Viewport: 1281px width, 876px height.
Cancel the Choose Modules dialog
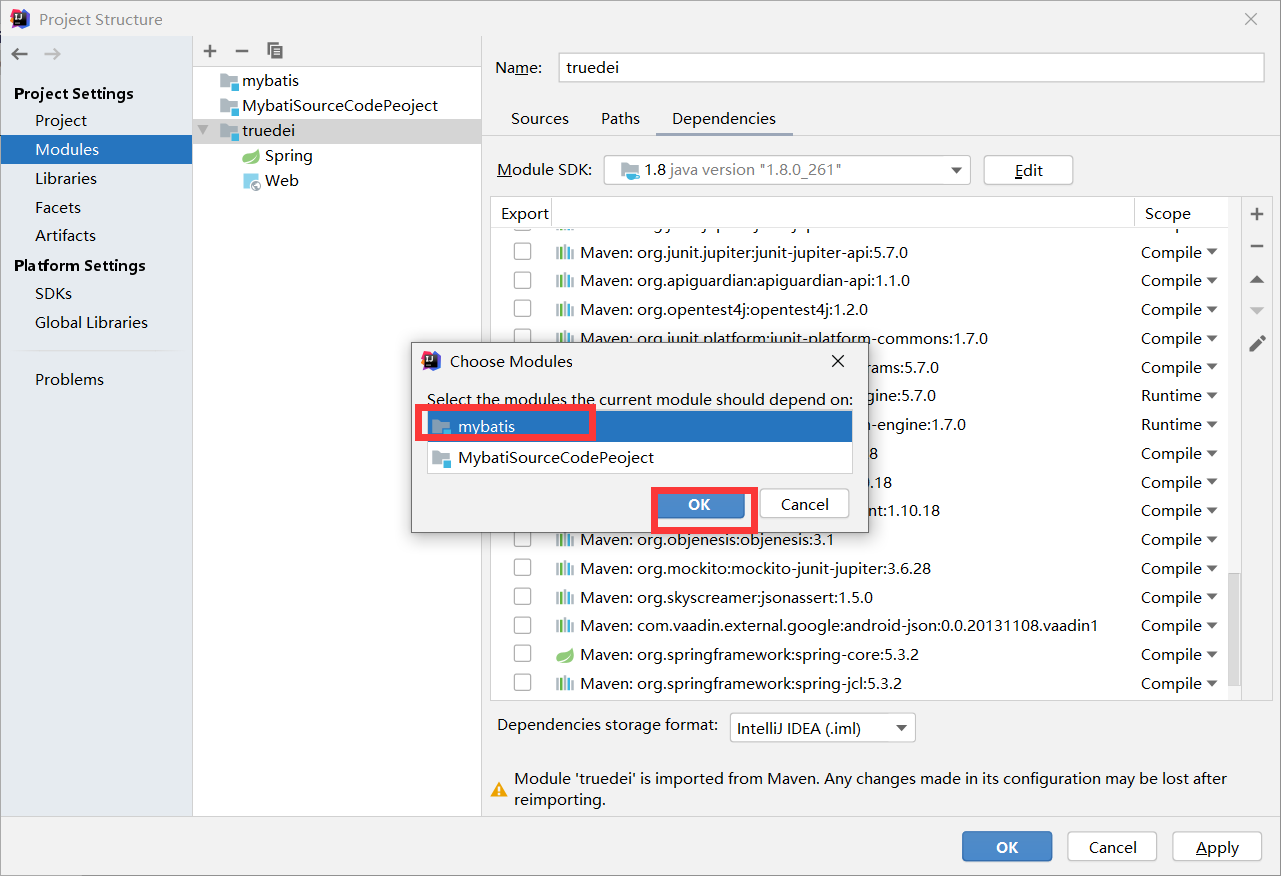(x=805, y=504)
